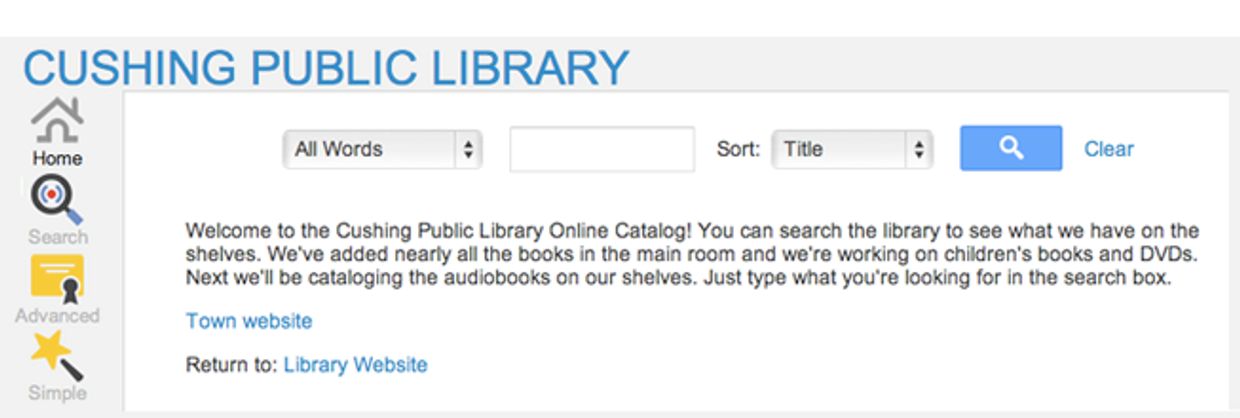Open the Town website link
The height and width of the screenshot is (418, 1240).
tap(249, 321)
